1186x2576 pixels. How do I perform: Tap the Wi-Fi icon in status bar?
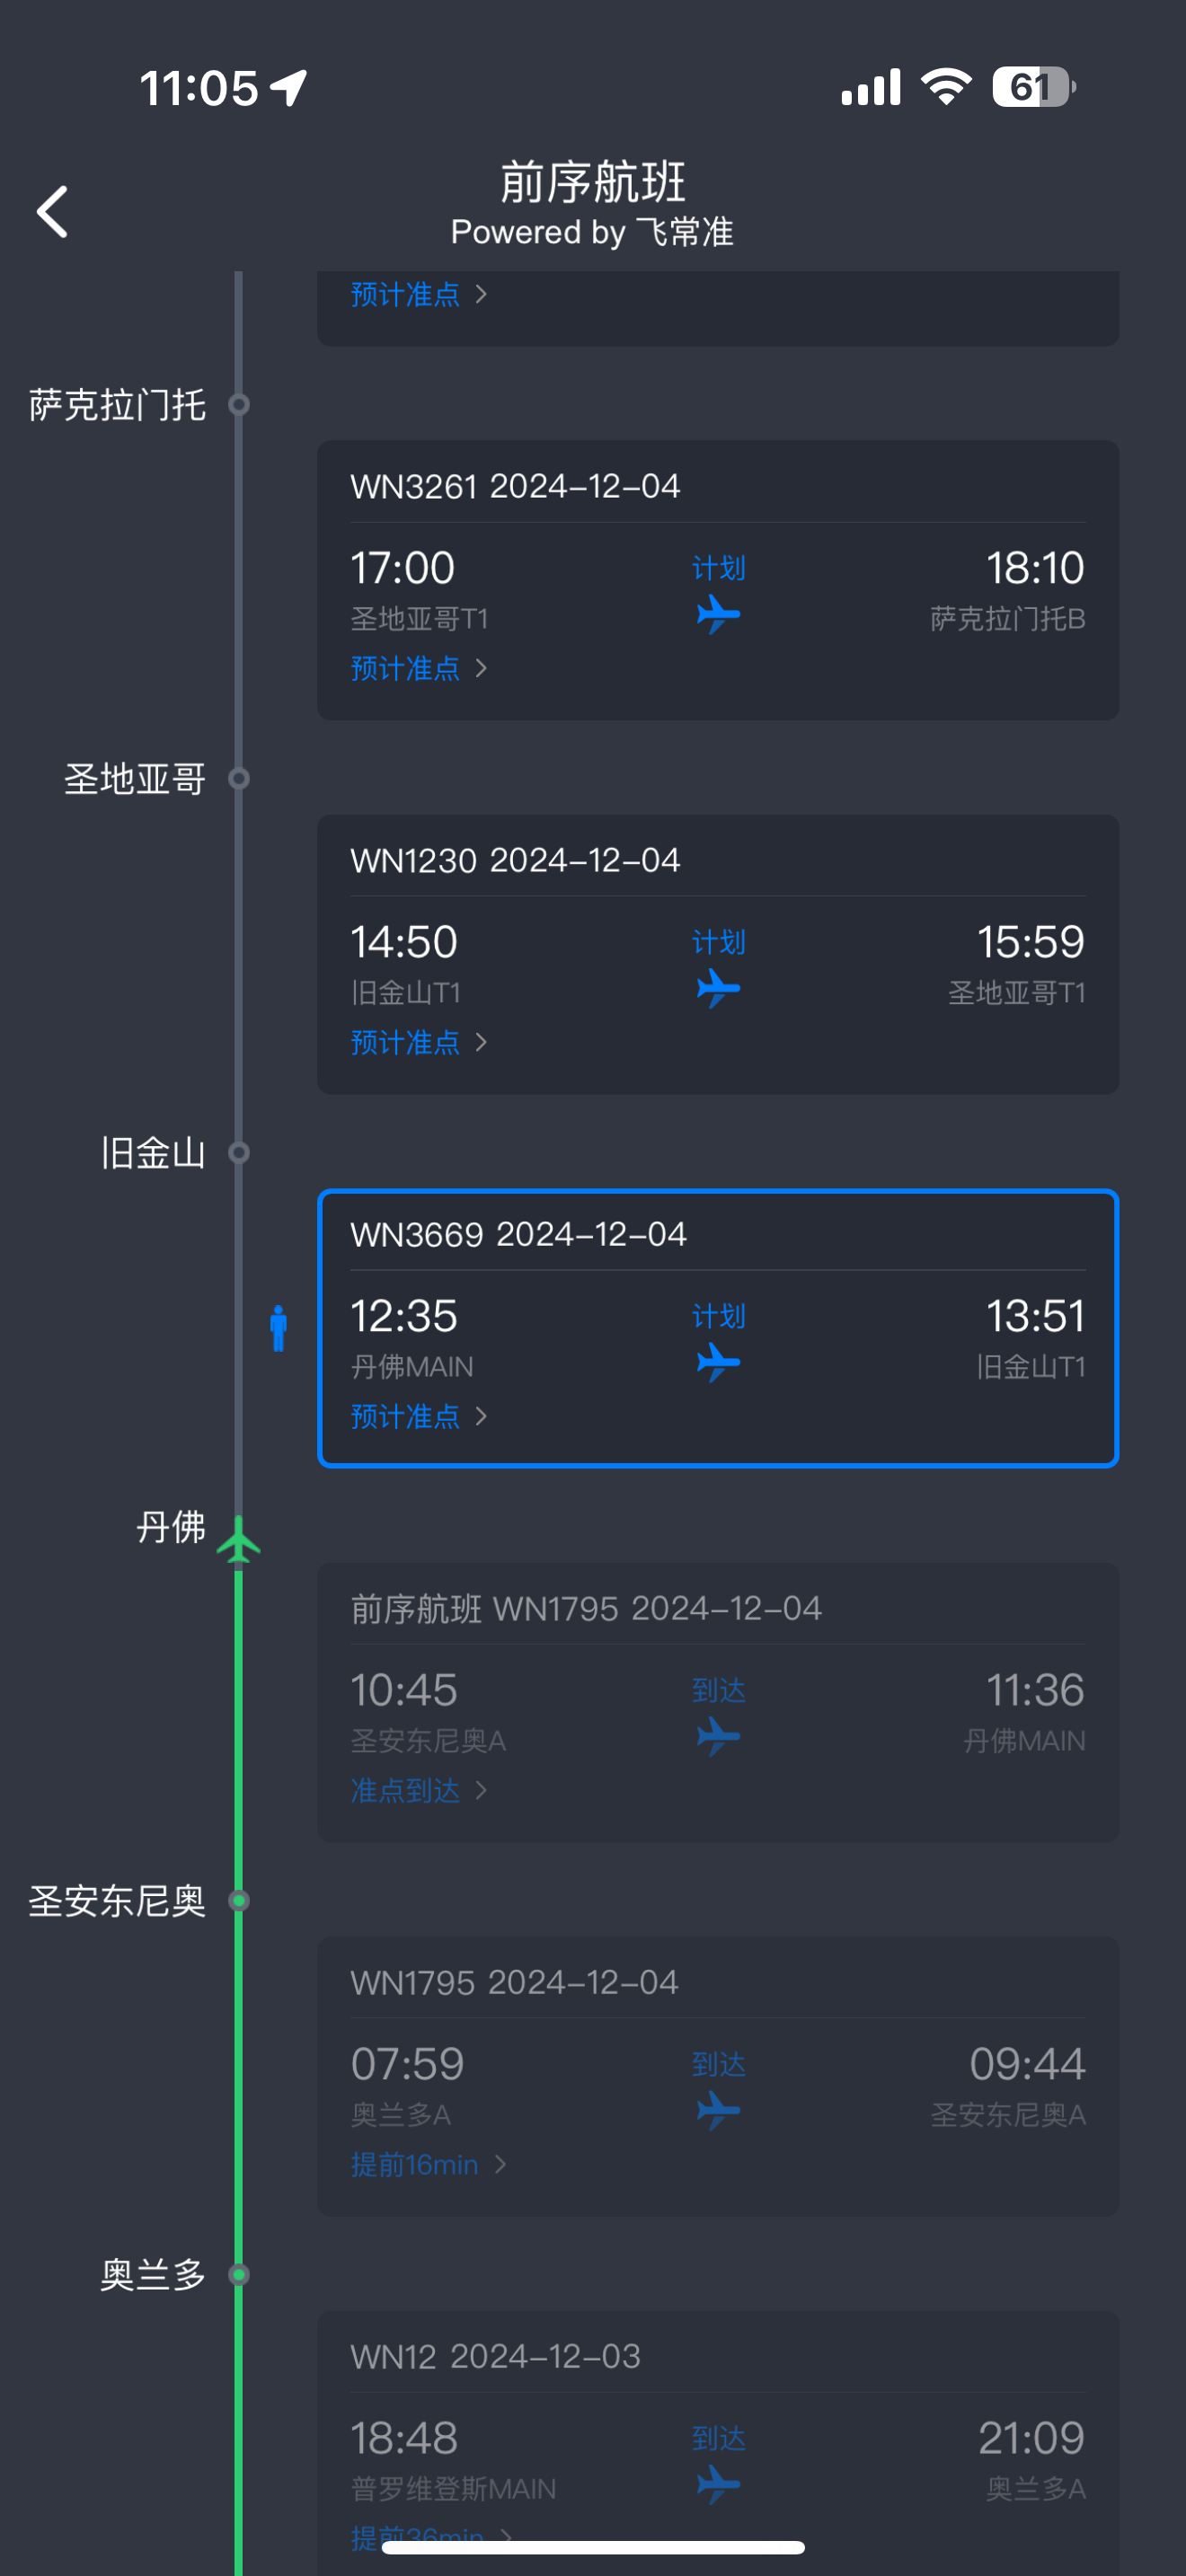946,87
